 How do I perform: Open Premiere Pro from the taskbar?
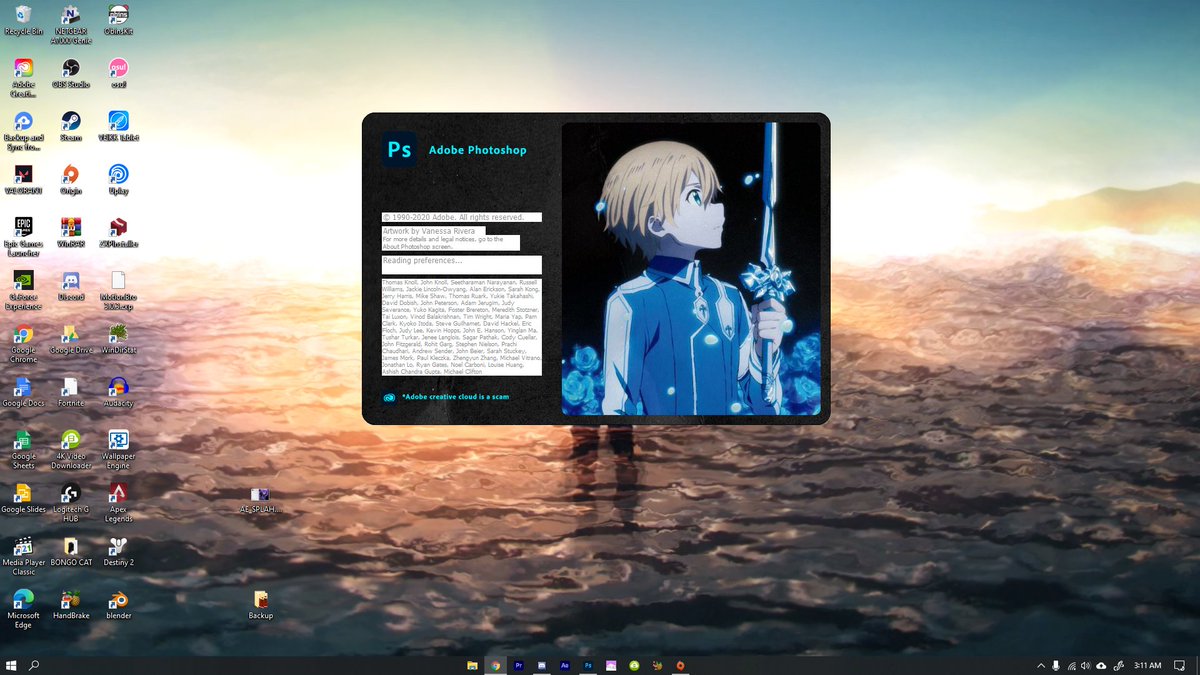(x=519, y=665)
